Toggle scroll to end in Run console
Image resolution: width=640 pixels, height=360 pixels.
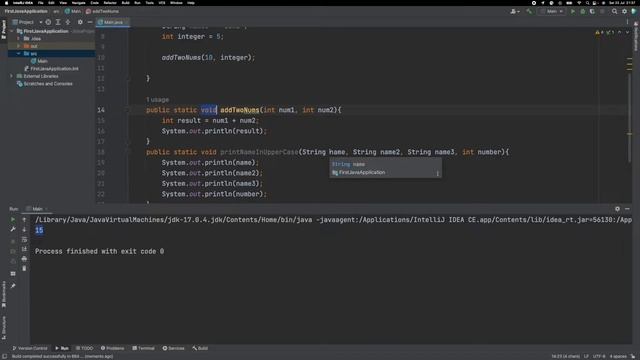[24, 249]
